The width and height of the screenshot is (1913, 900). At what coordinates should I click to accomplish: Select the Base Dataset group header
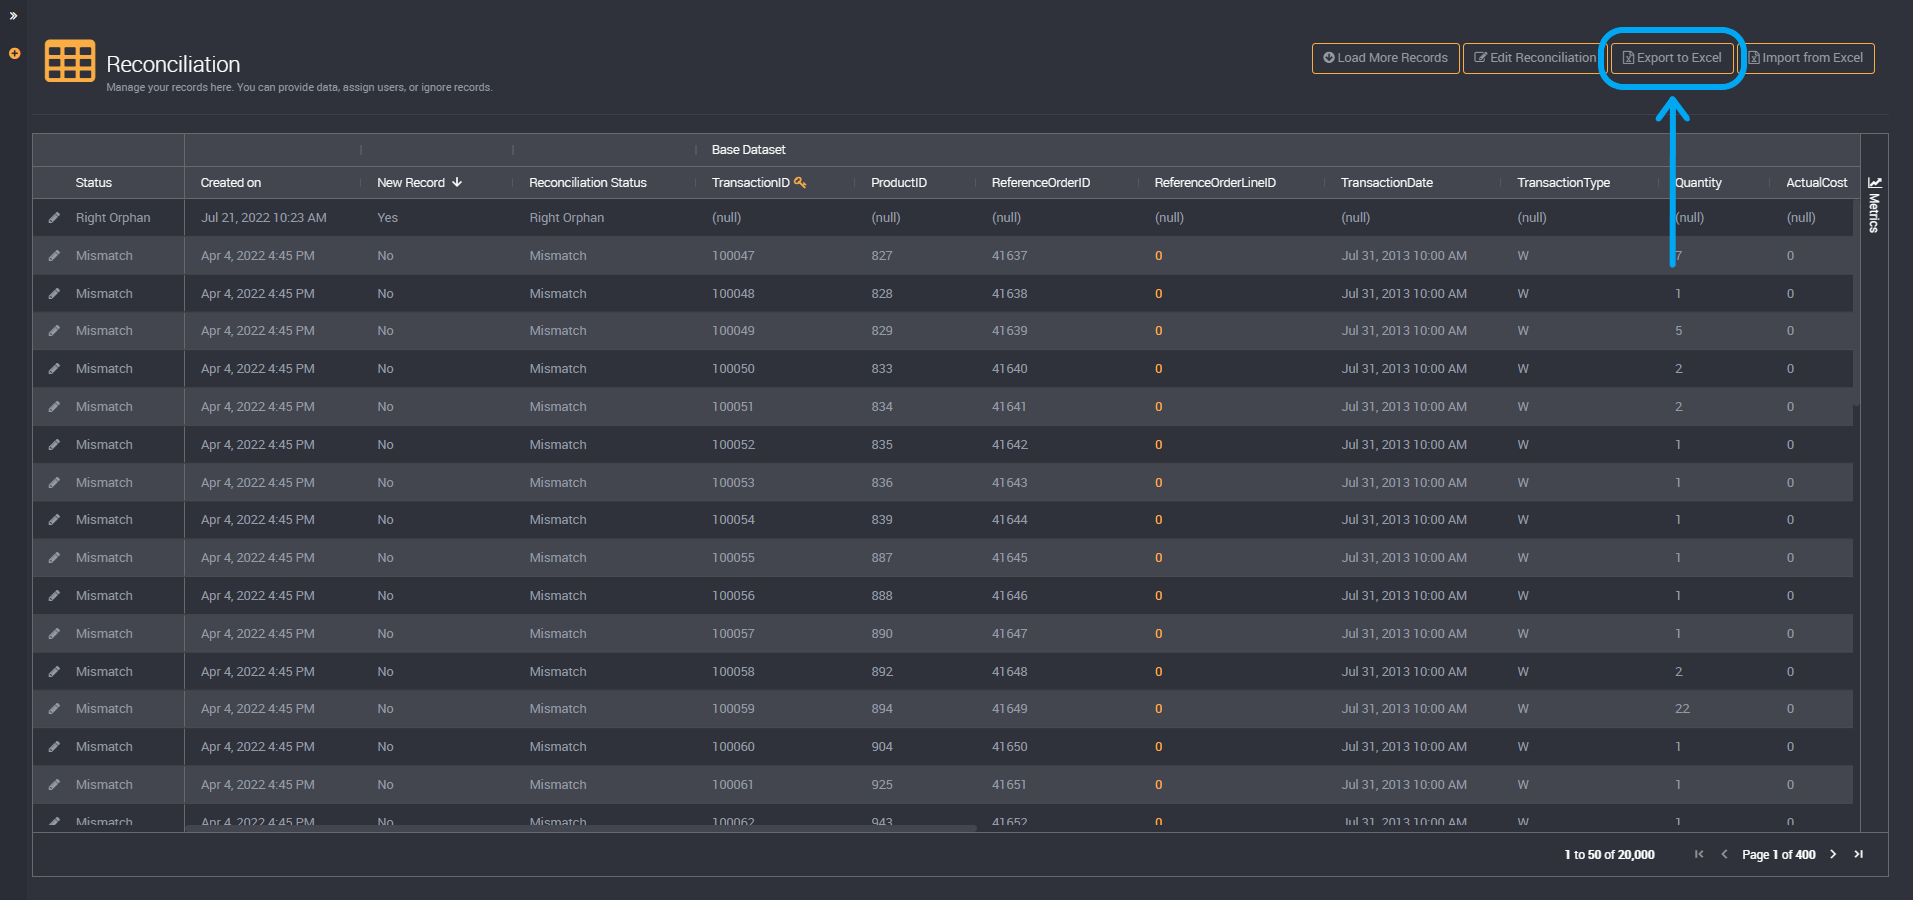(748, 150)
